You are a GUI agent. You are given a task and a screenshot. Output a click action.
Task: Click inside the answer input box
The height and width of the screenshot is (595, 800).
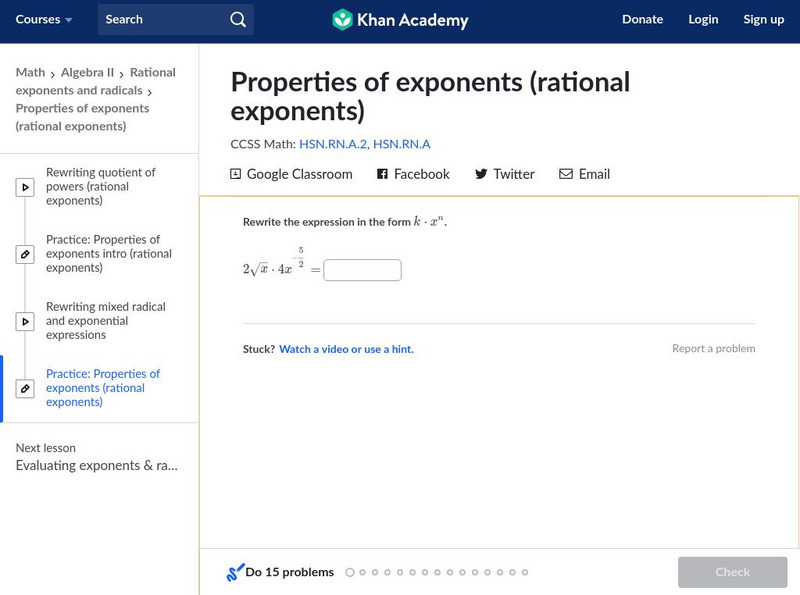click(362, 270)
